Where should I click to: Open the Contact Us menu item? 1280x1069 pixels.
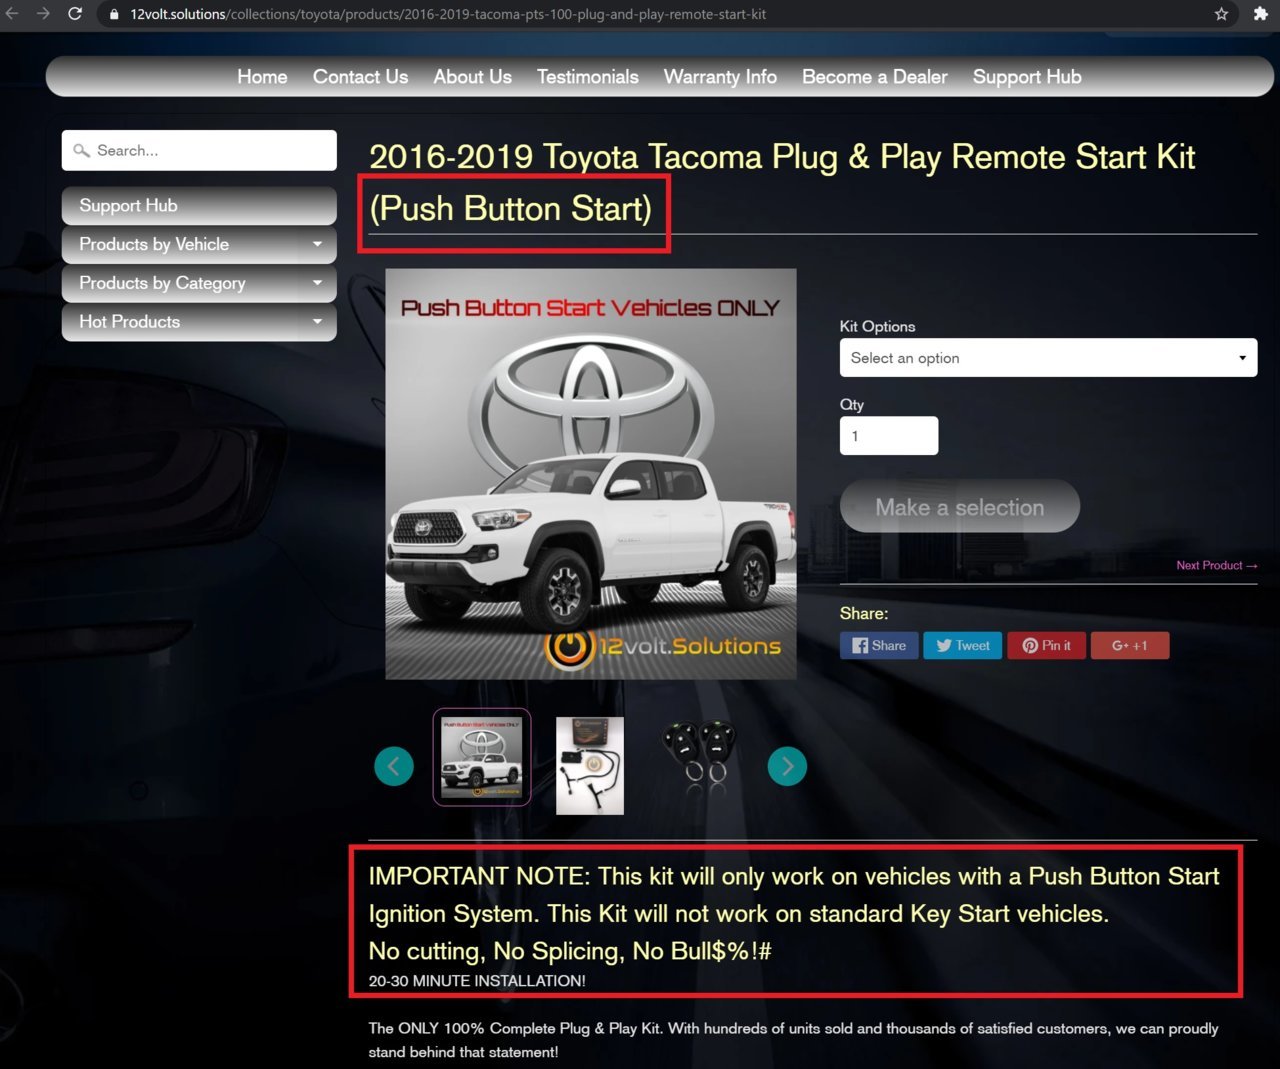coord(360,77)
